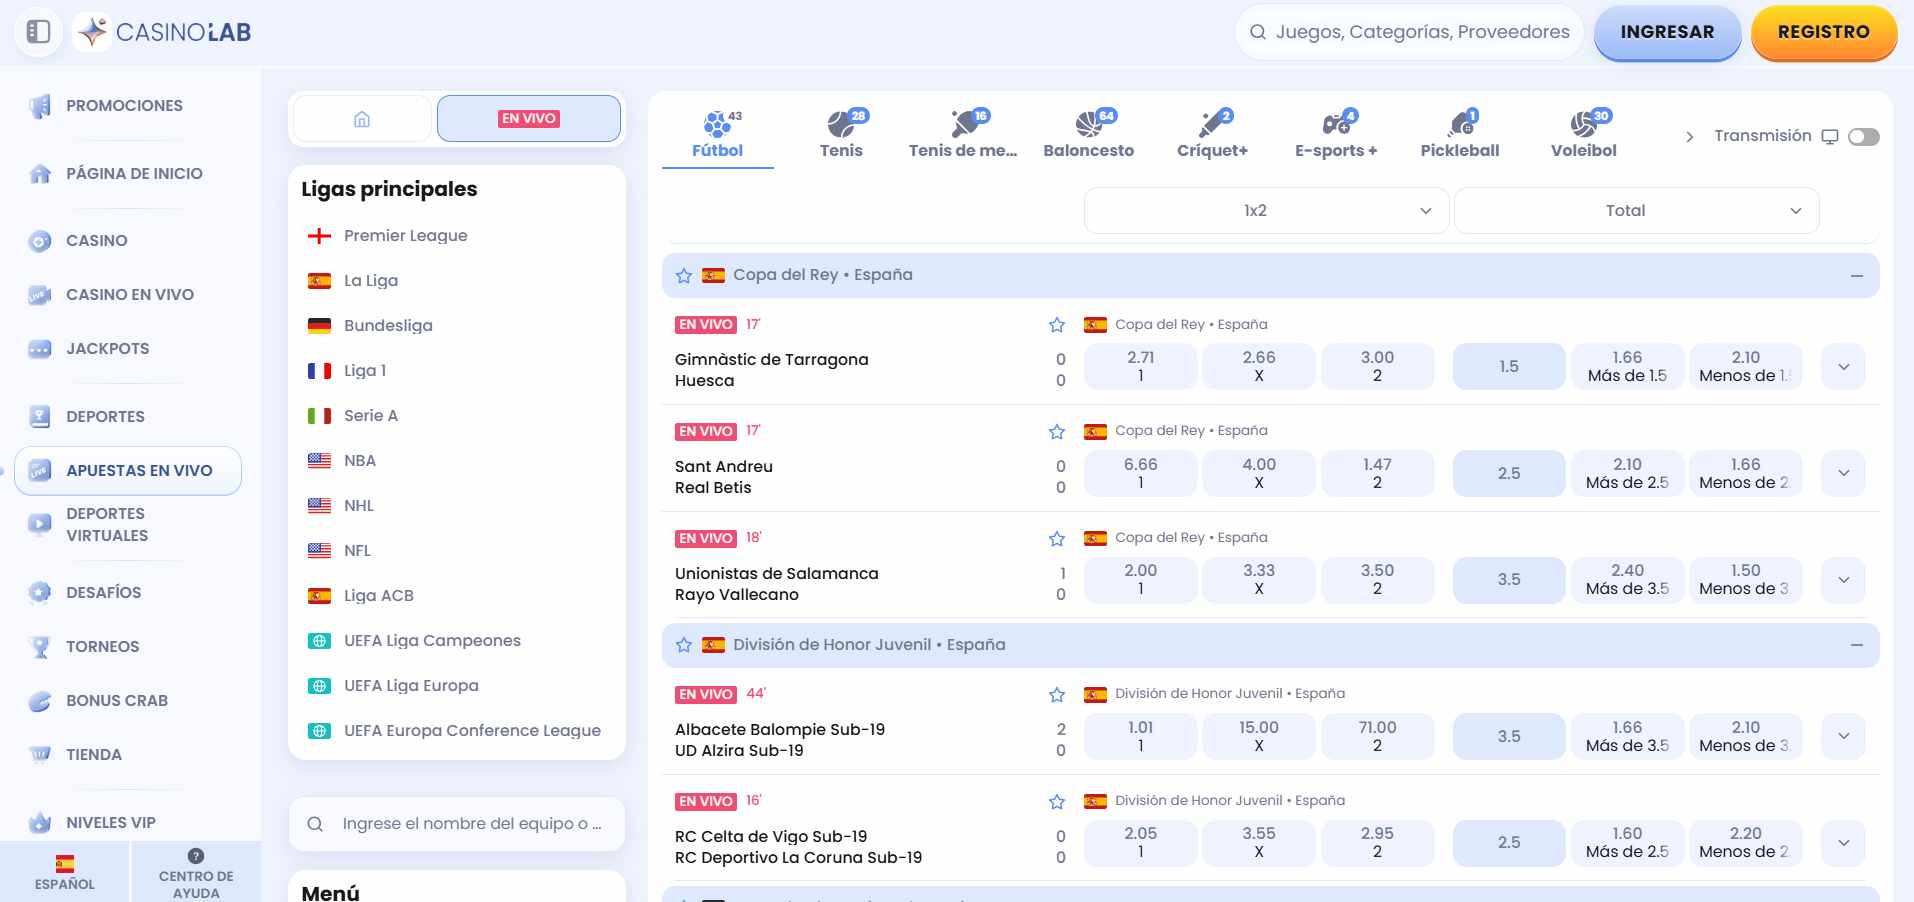Open the Casino chip icon

[x=40, y=241]
